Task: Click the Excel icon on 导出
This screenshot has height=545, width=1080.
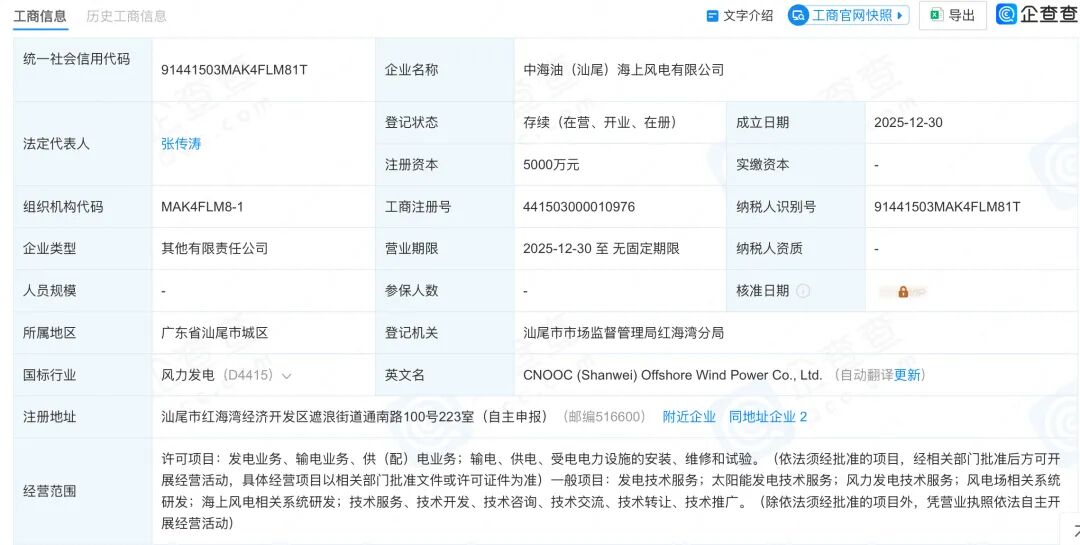Action: point(937,15)
